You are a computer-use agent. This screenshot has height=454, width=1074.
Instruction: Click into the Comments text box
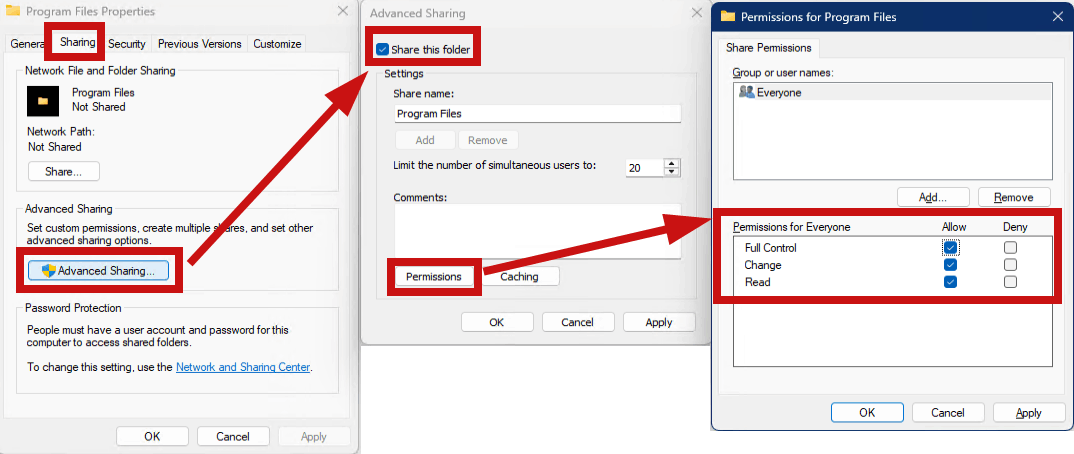(538, 231)
